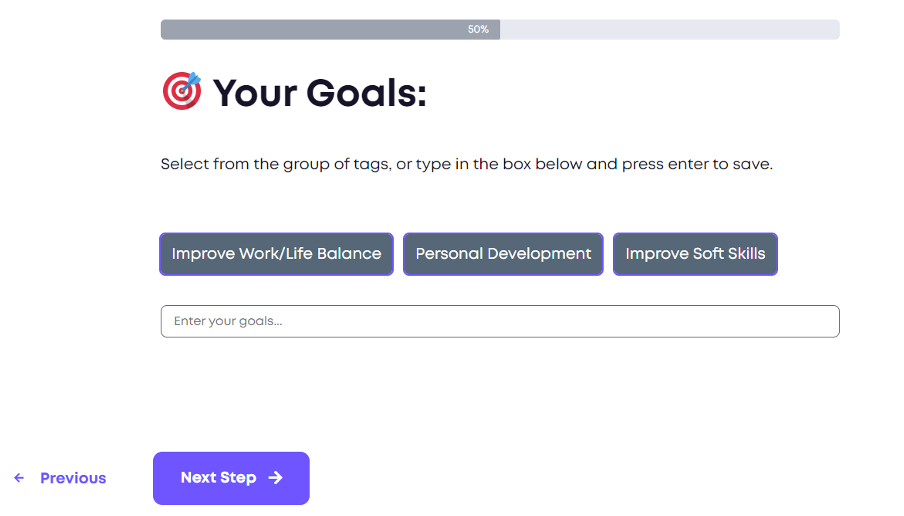
Task: Click the tag selection instruction sentence
Action: tap(466, 164)
